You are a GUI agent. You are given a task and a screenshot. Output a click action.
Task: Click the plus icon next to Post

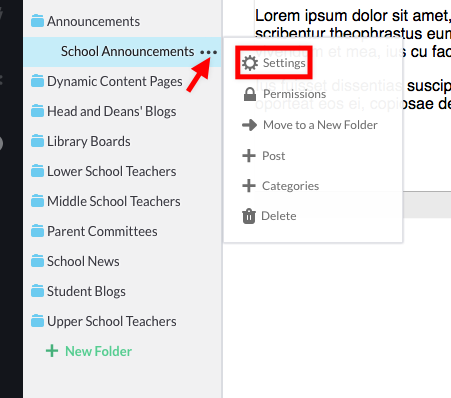pyautogui.click(x=249, y=156)
